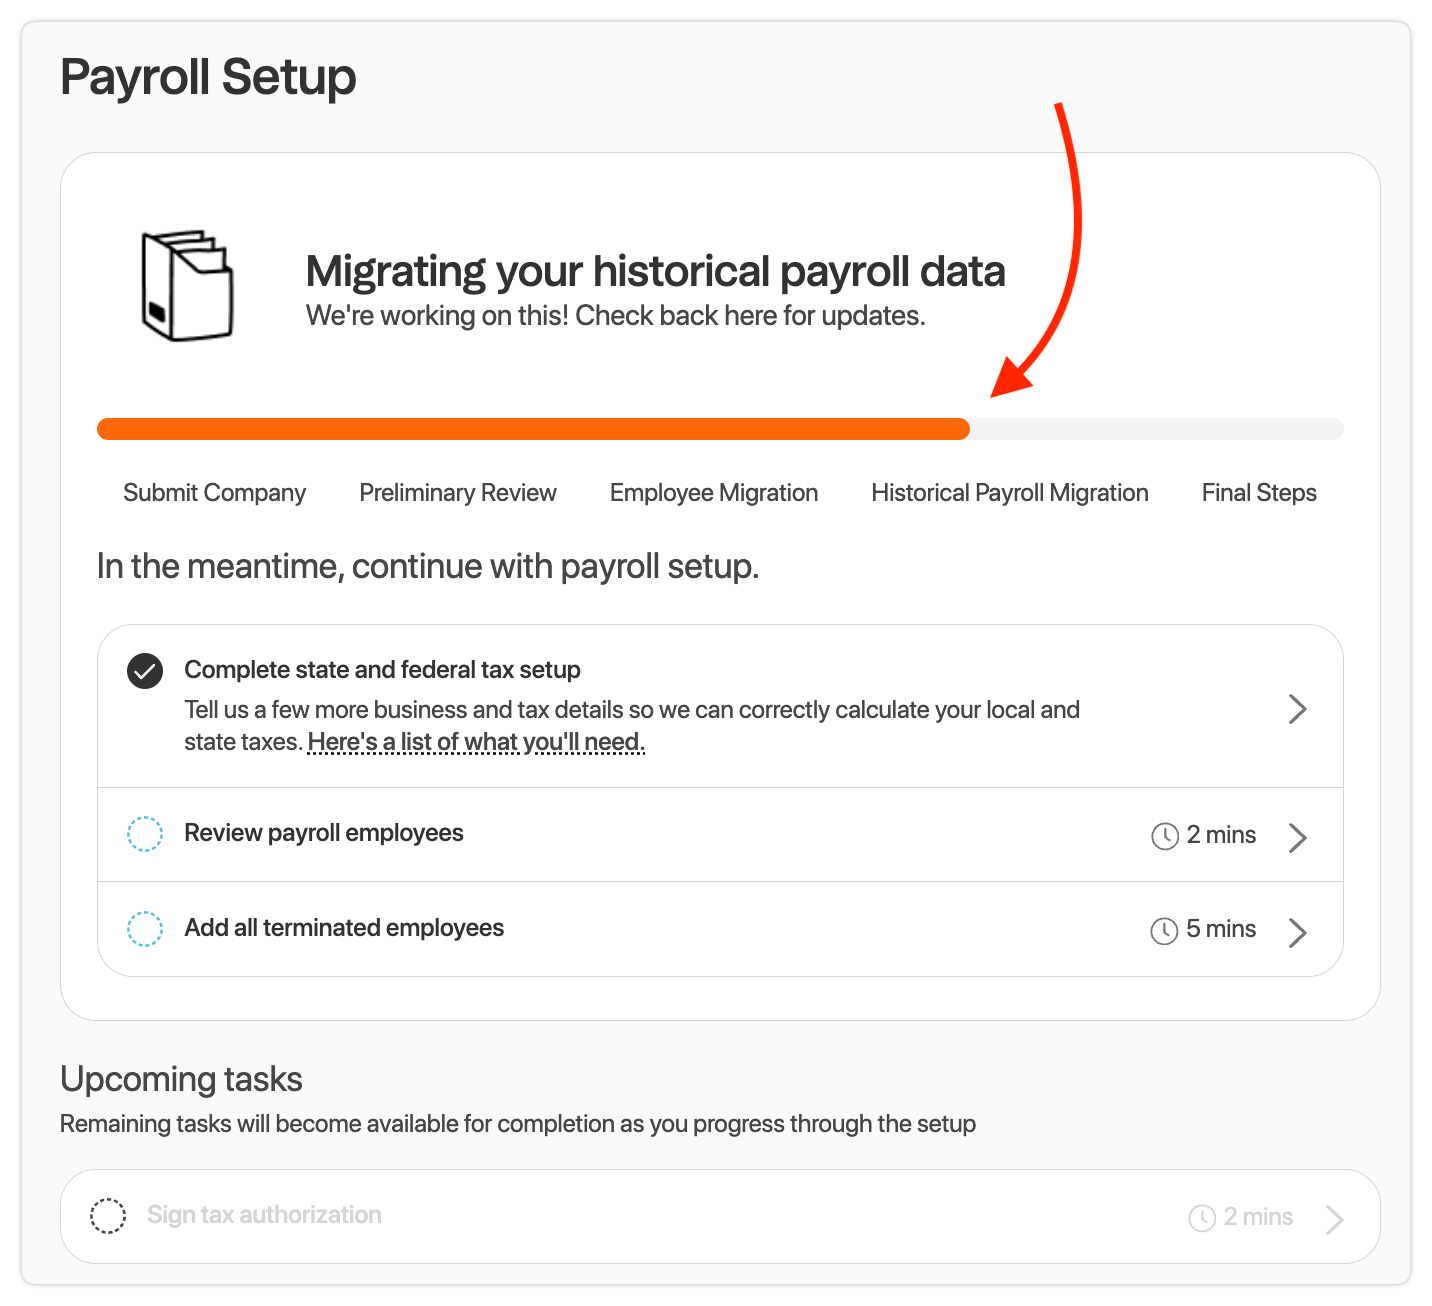Click the clock icon beside 5 mins
Image resolution: width=1432 pixels, height=1306 pixels.
tap(1164, 931)
